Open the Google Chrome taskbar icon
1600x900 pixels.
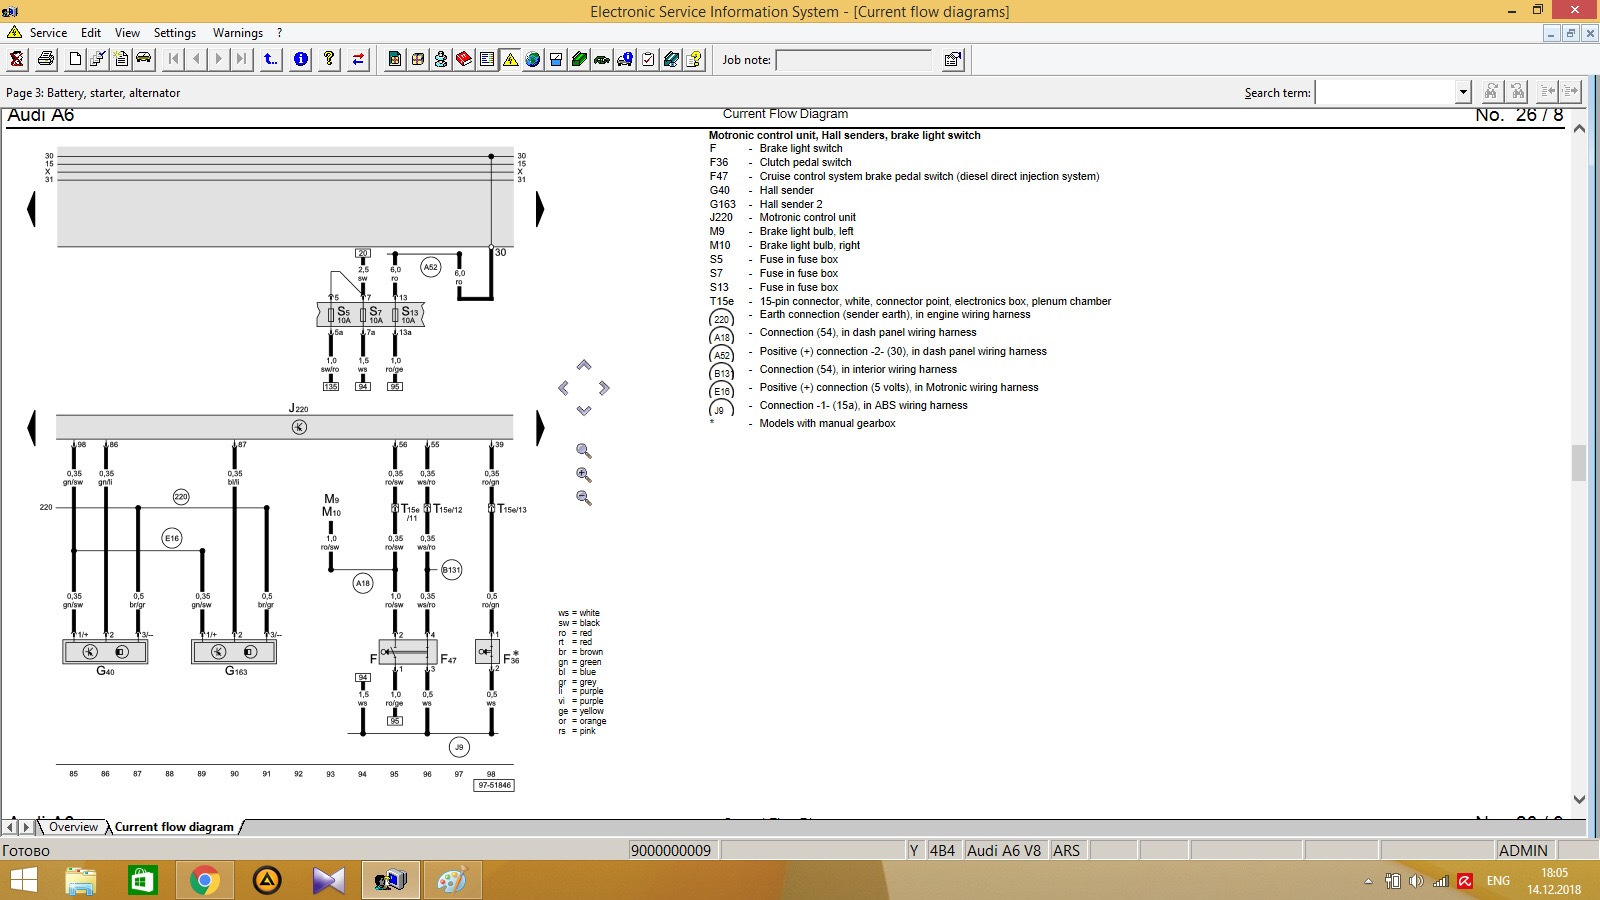point(204,880)
